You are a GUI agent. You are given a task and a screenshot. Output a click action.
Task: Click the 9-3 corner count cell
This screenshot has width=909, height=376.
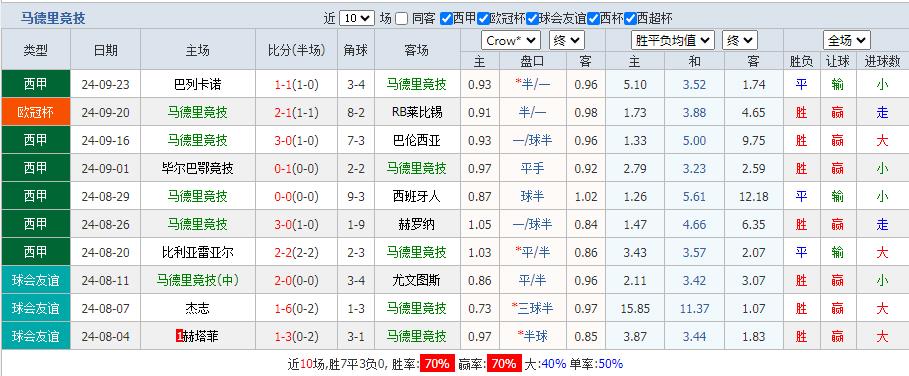(356, 196)
